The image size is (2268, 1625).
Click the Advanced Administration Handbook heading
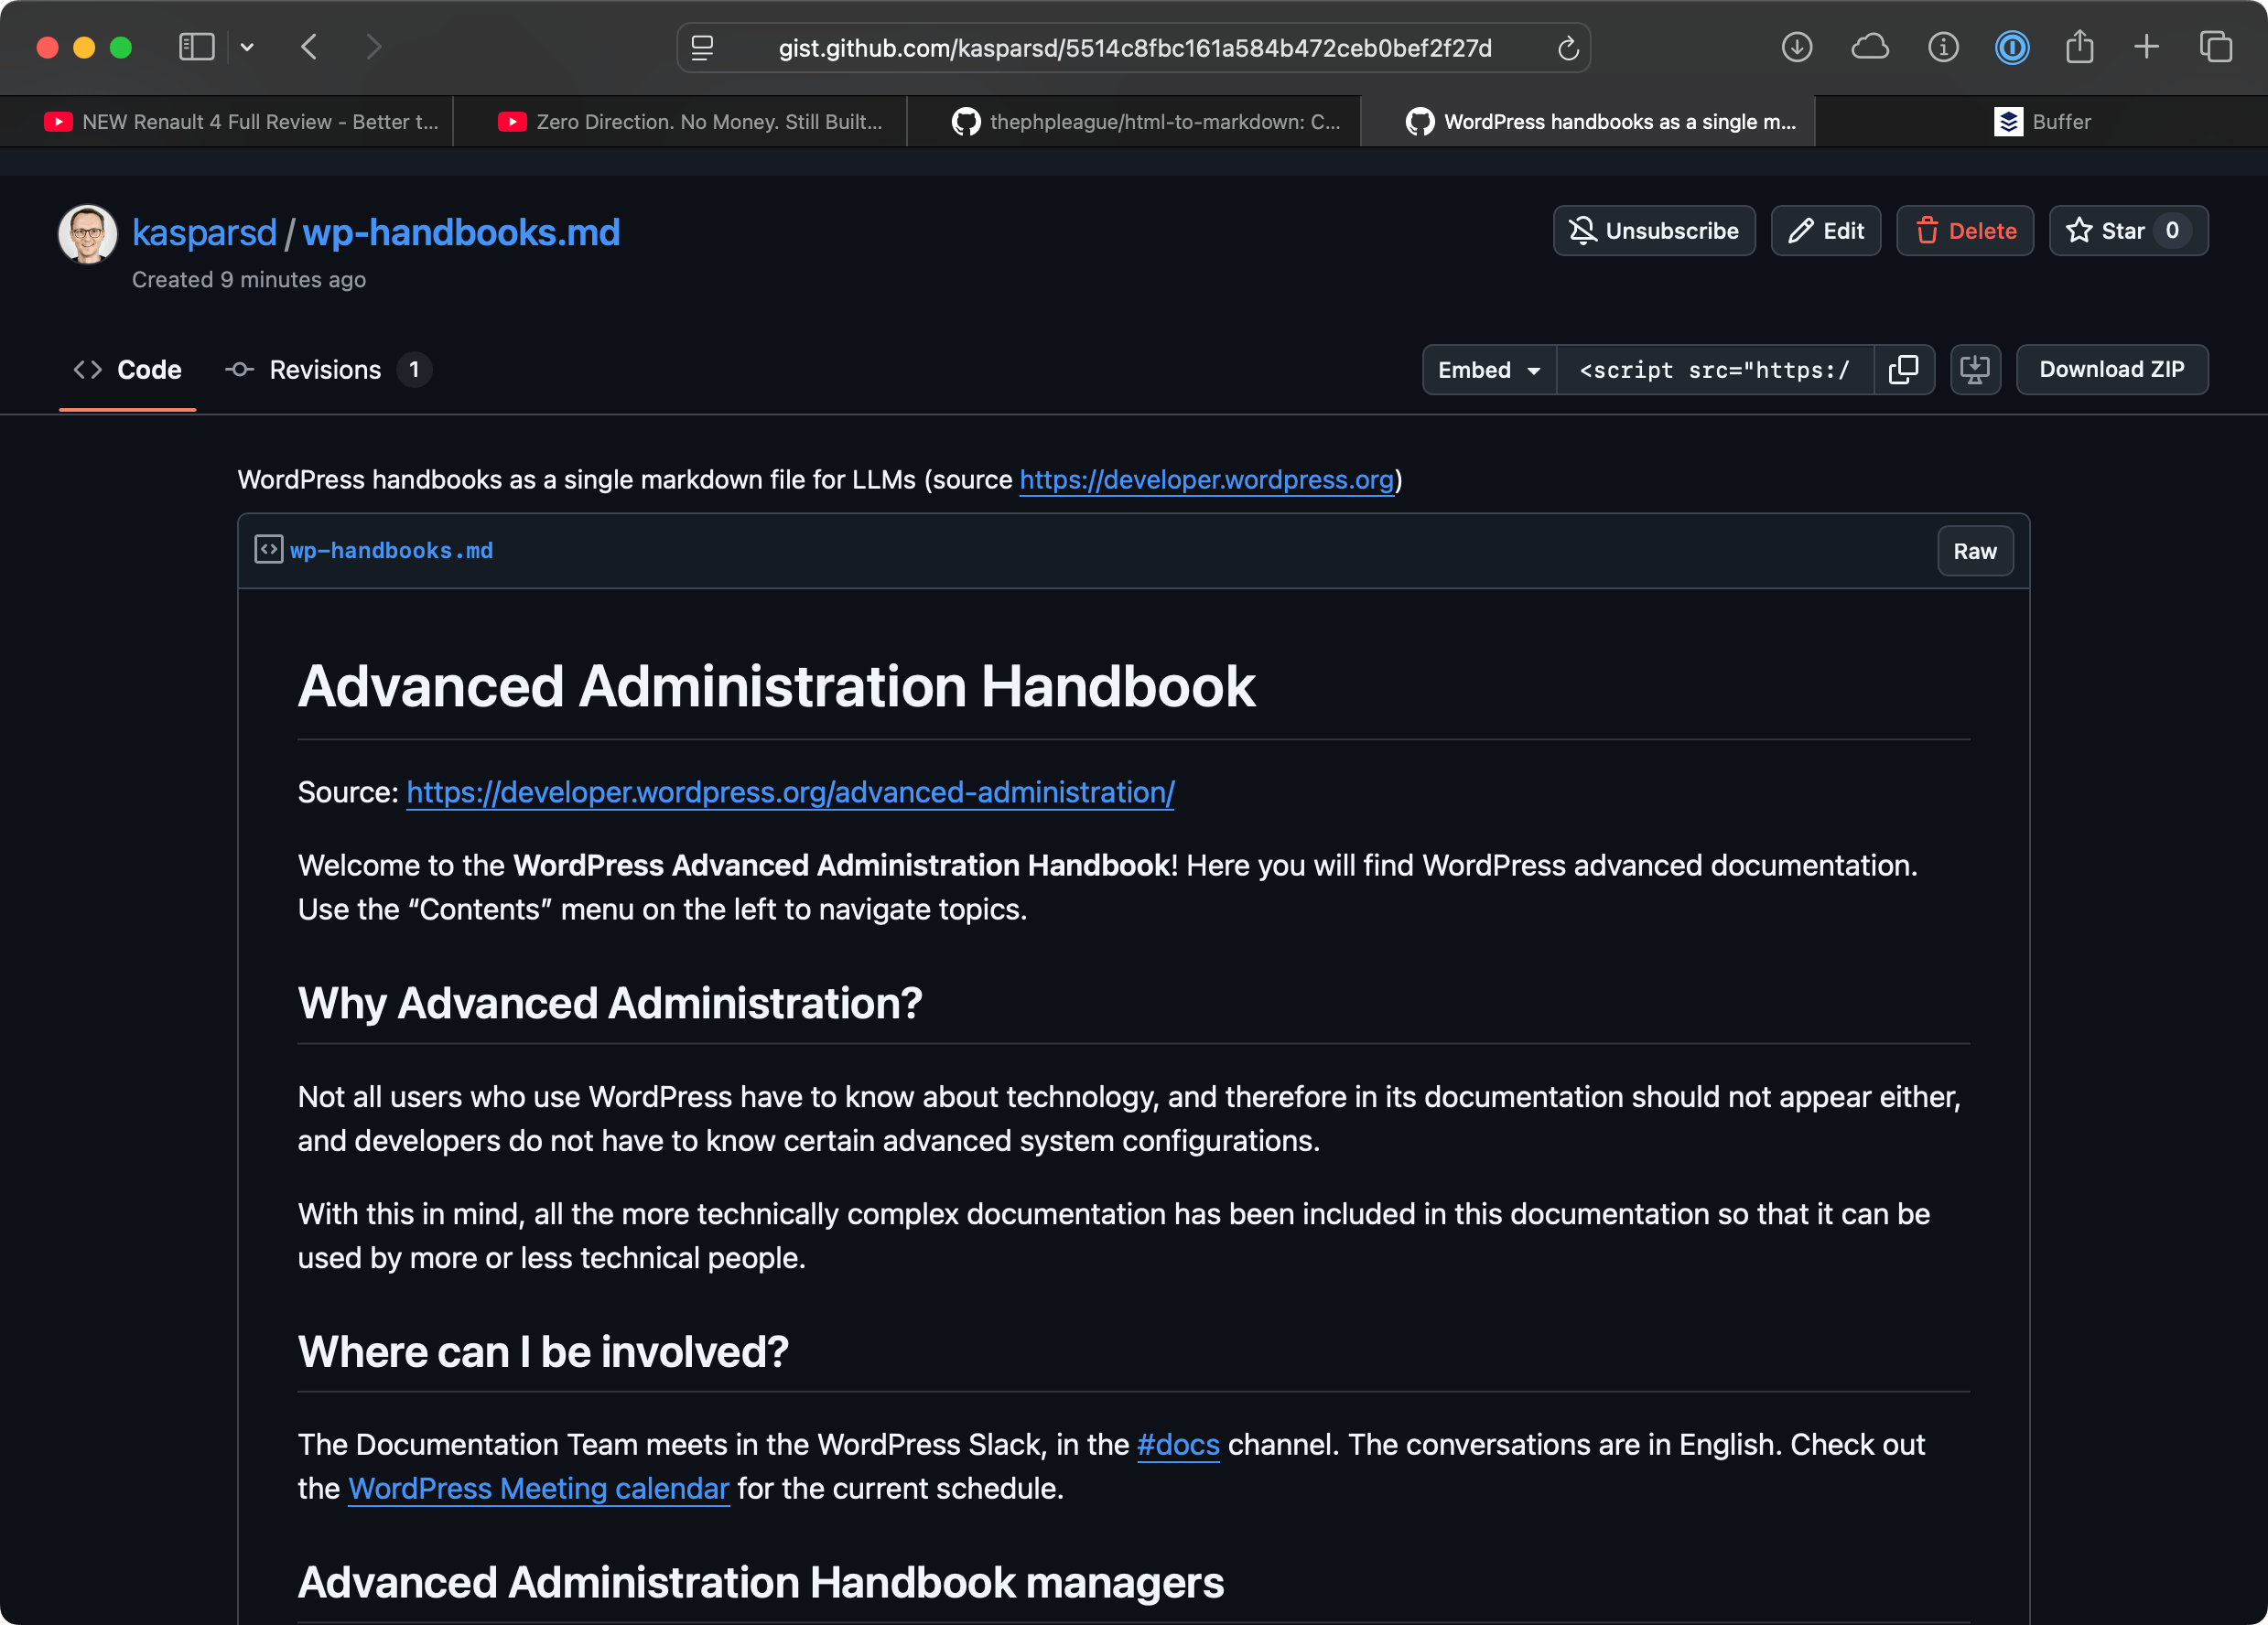(776, 687)
